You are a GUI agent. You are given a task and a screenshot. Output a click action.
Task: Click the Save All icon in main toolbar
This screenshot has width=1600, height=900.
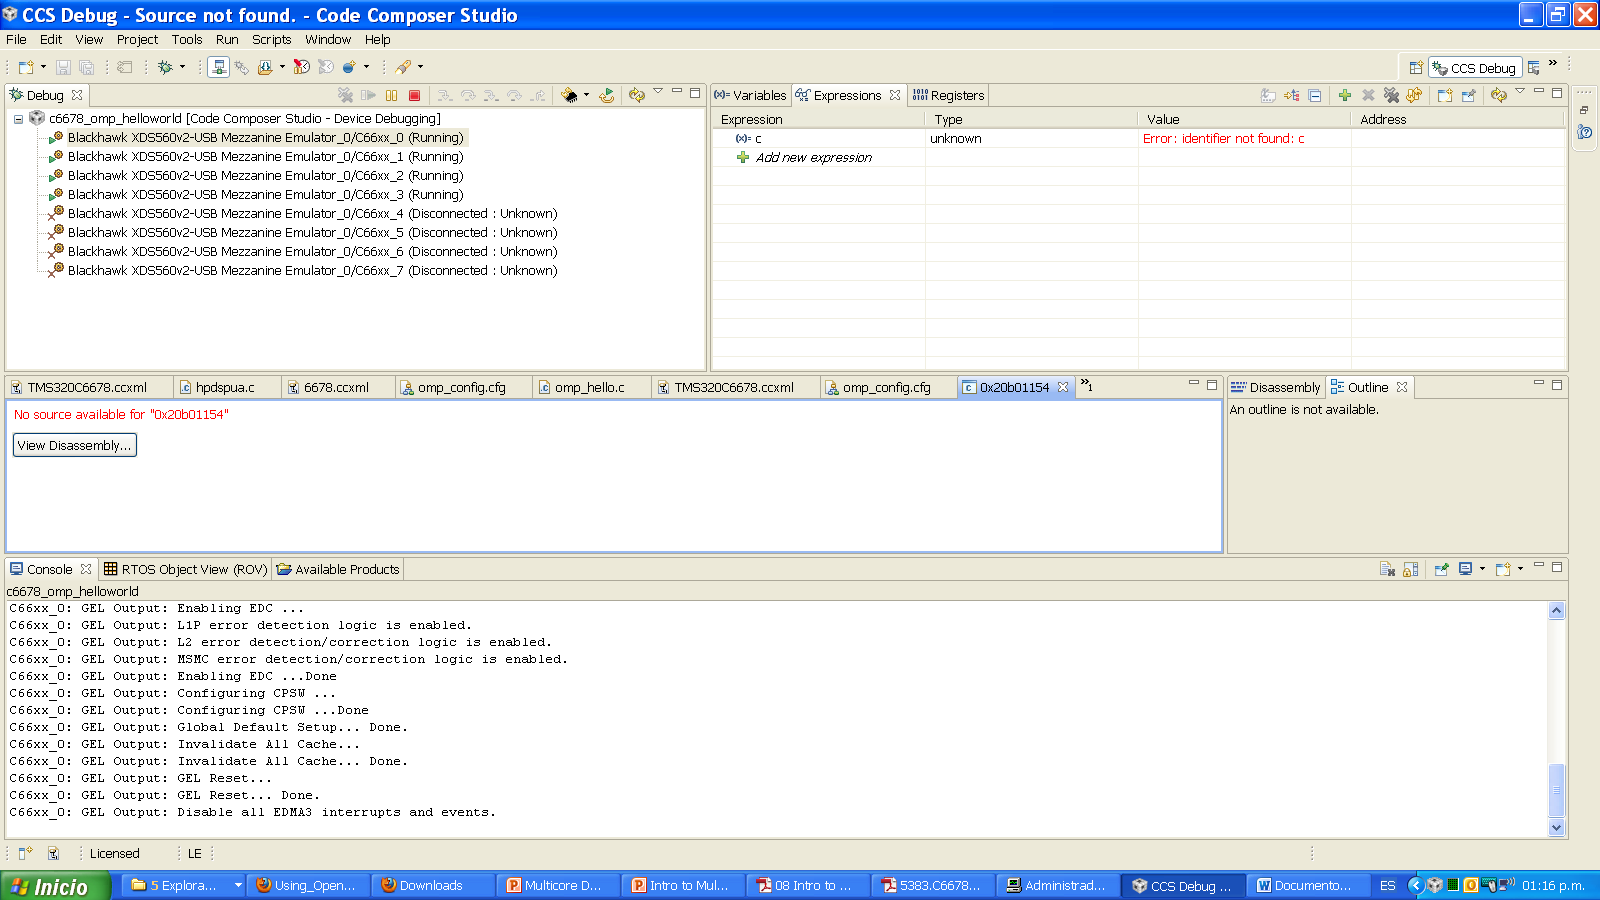(x=87, y=67)
